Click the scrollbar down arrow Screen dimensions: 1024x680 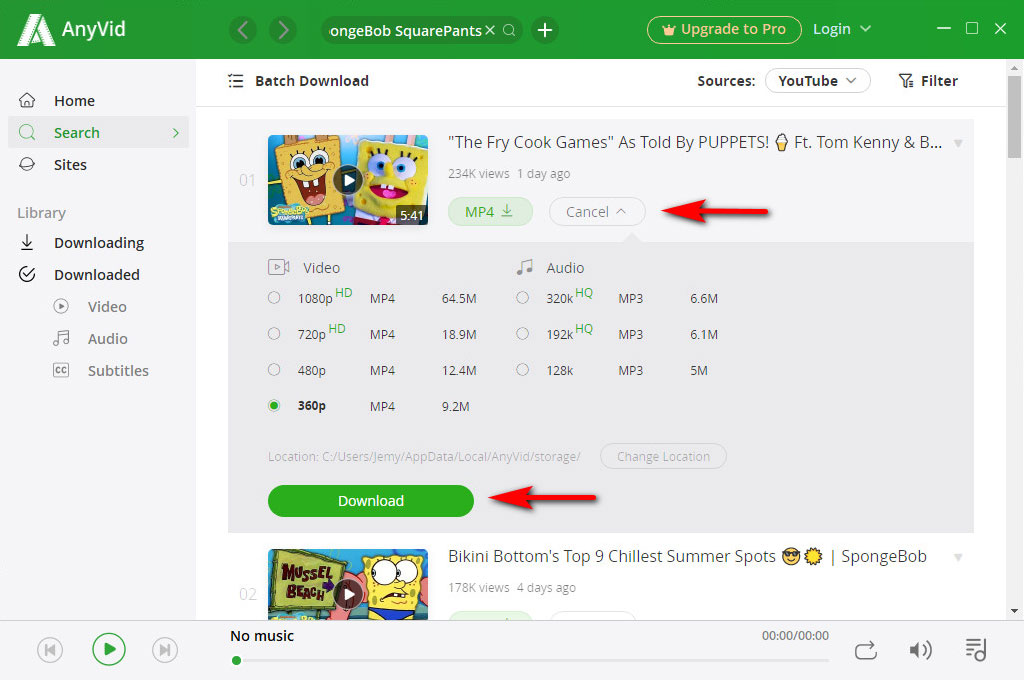pyautogui.click(x=1014, y=611)
